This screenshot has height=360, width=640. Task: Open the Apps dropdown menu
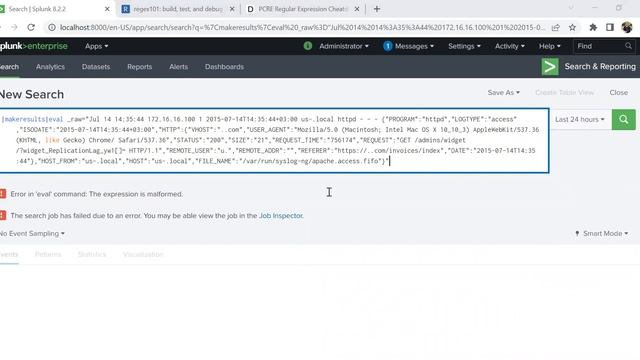[96, 46]
